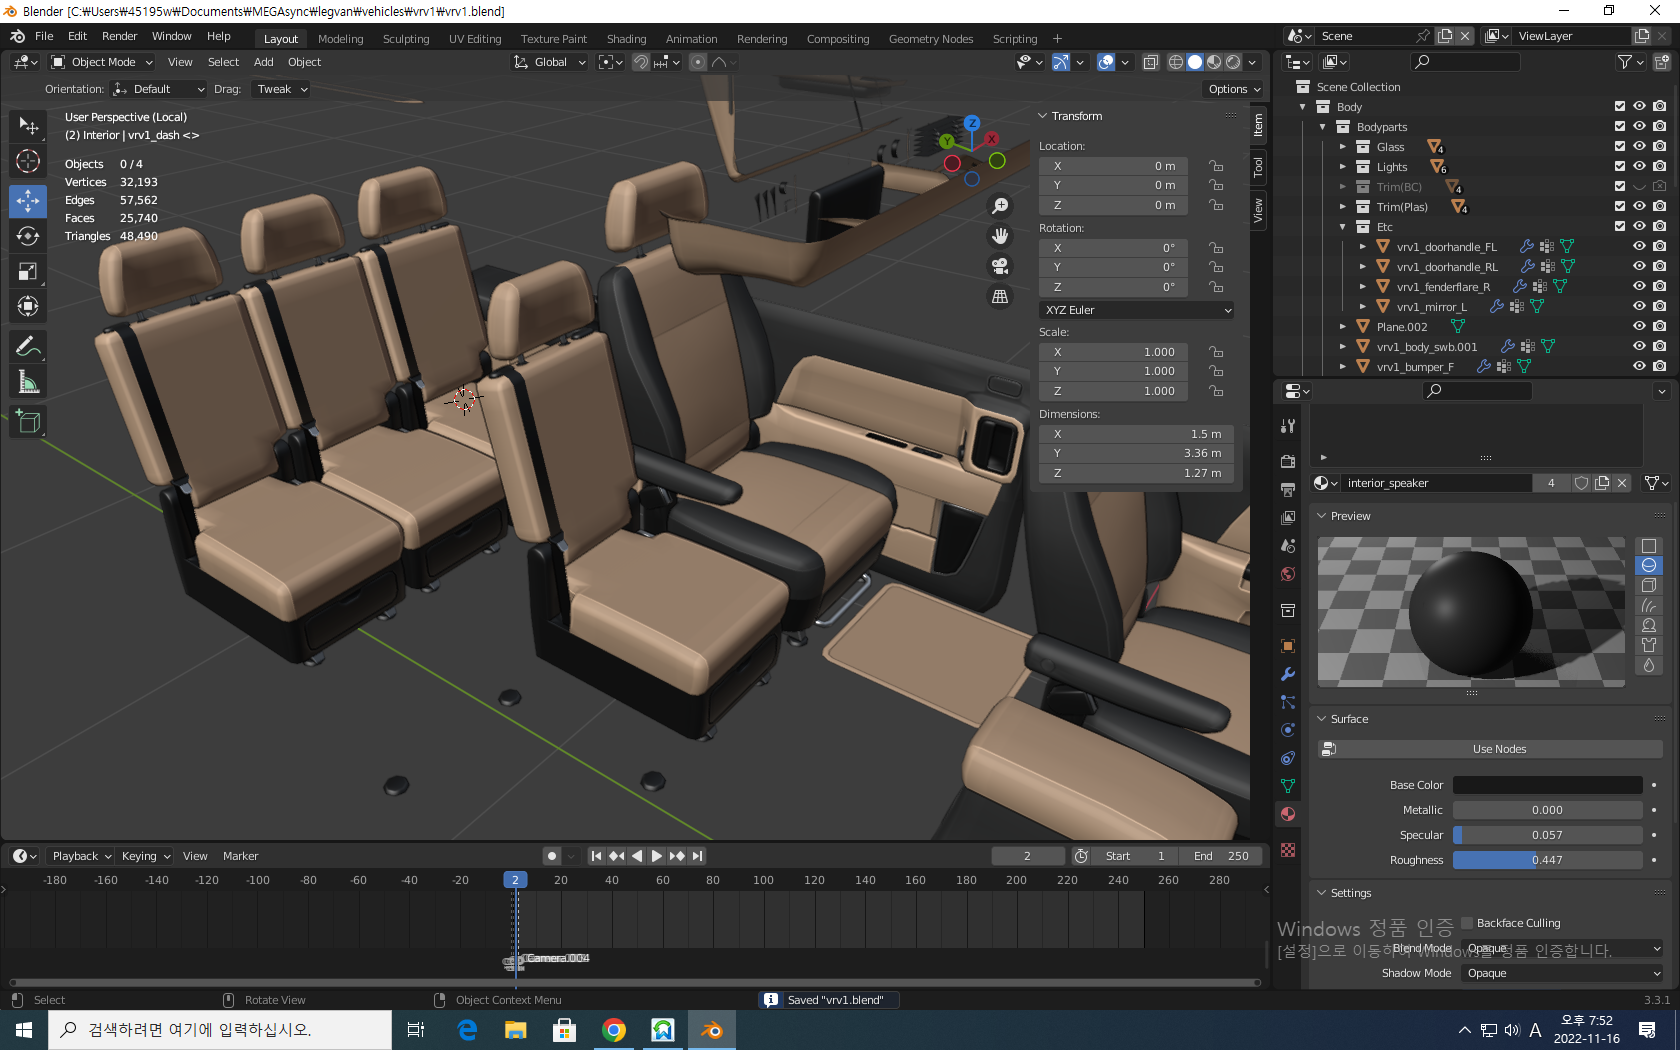Select the Rotate tool
Screen dimensions: 1680x1050
(x=28, y=236)
